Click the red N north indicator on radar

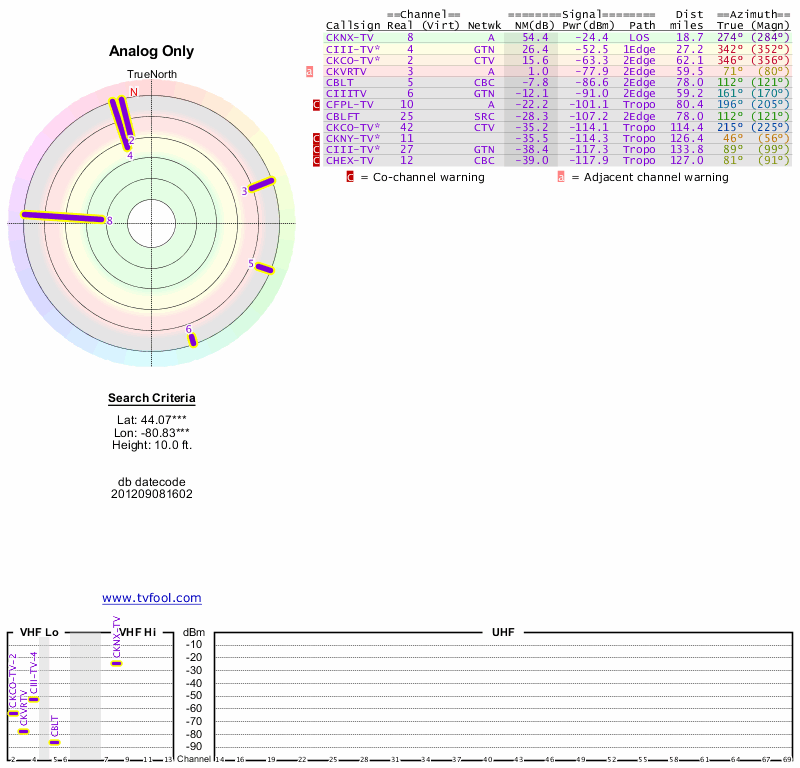pos(133,92)
